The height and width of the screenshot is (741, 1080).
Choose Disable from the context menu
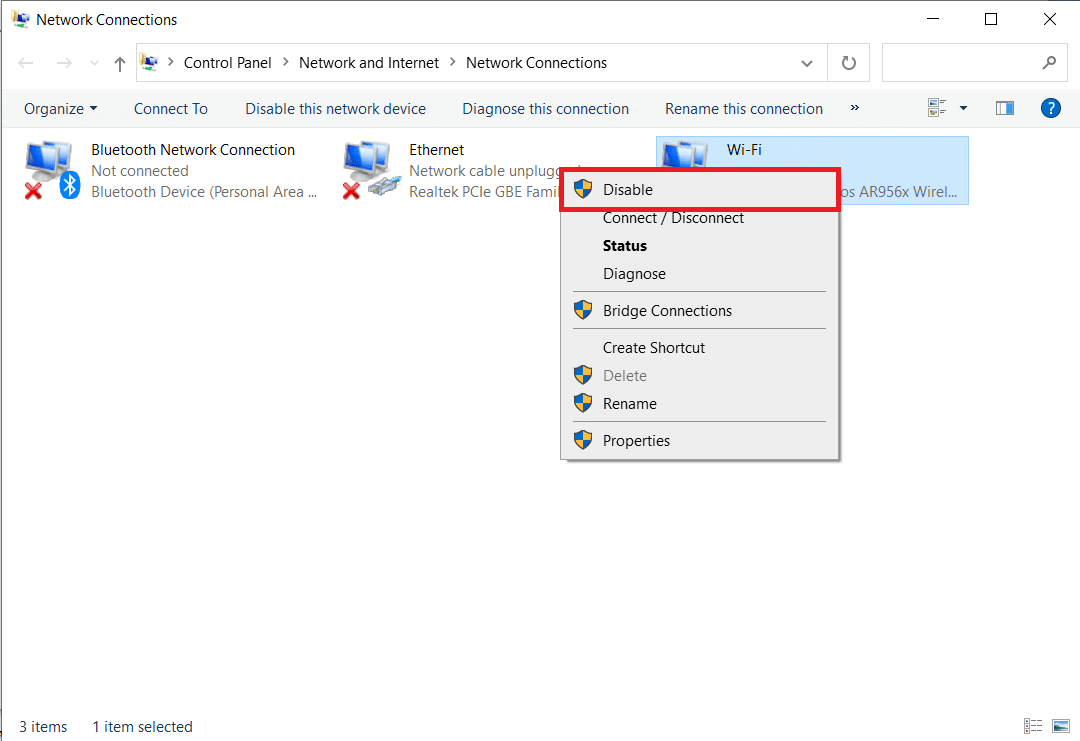click(x=627, y=190)
